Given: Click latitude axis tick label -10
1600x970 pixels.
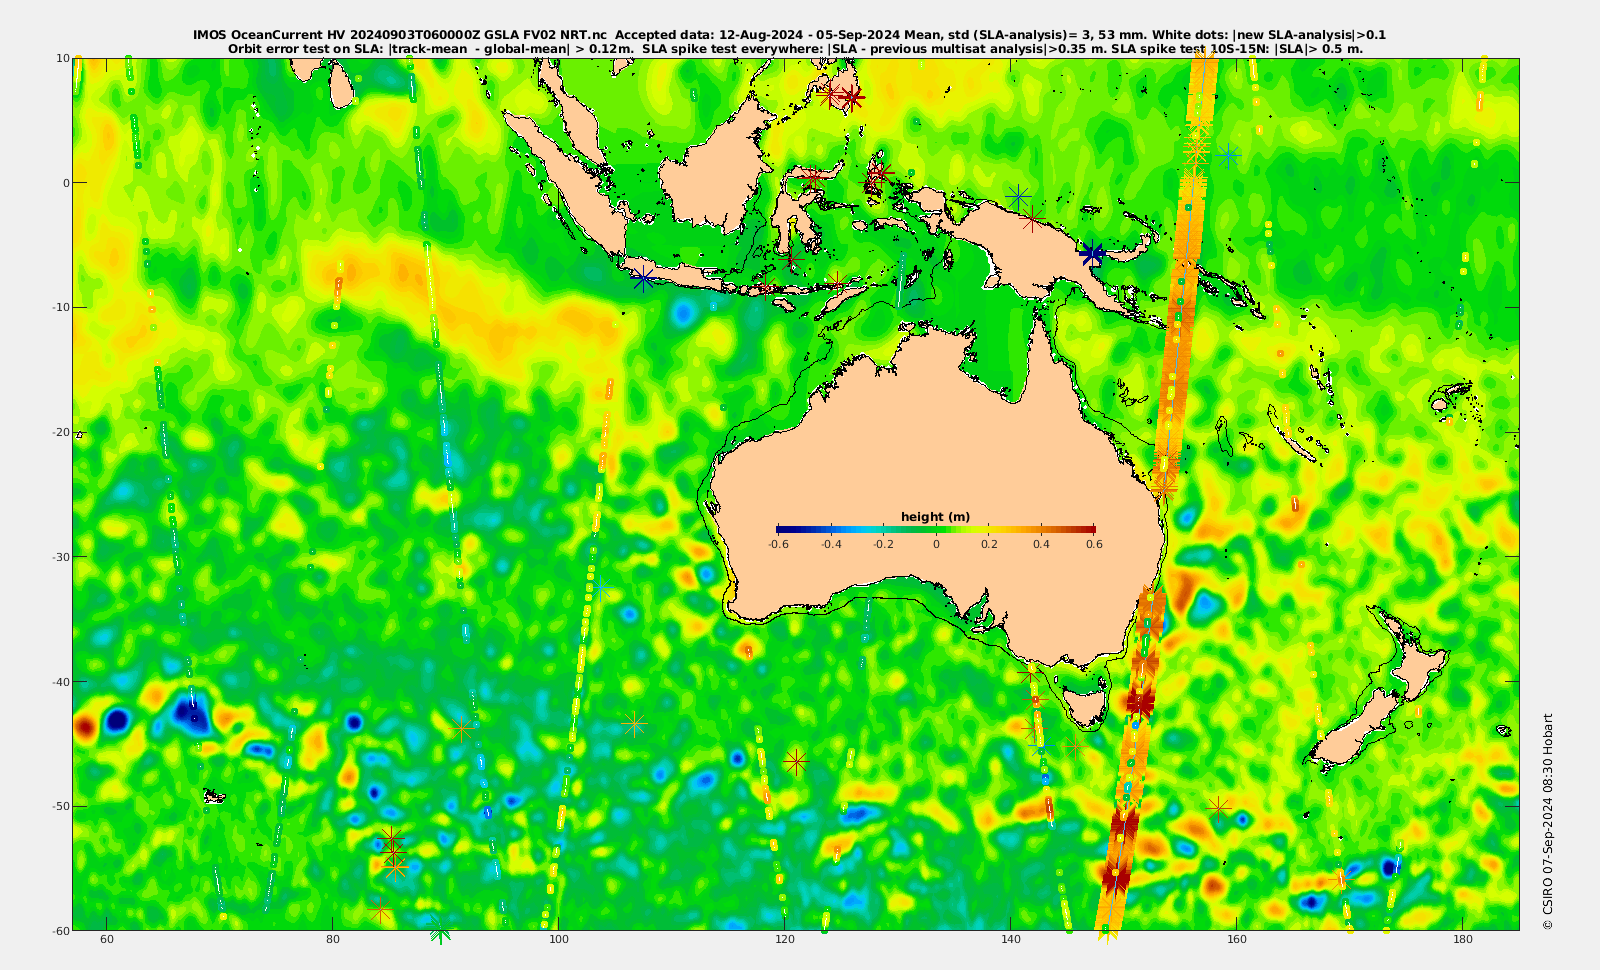Looking at the screenshot, I should (60, 307).
